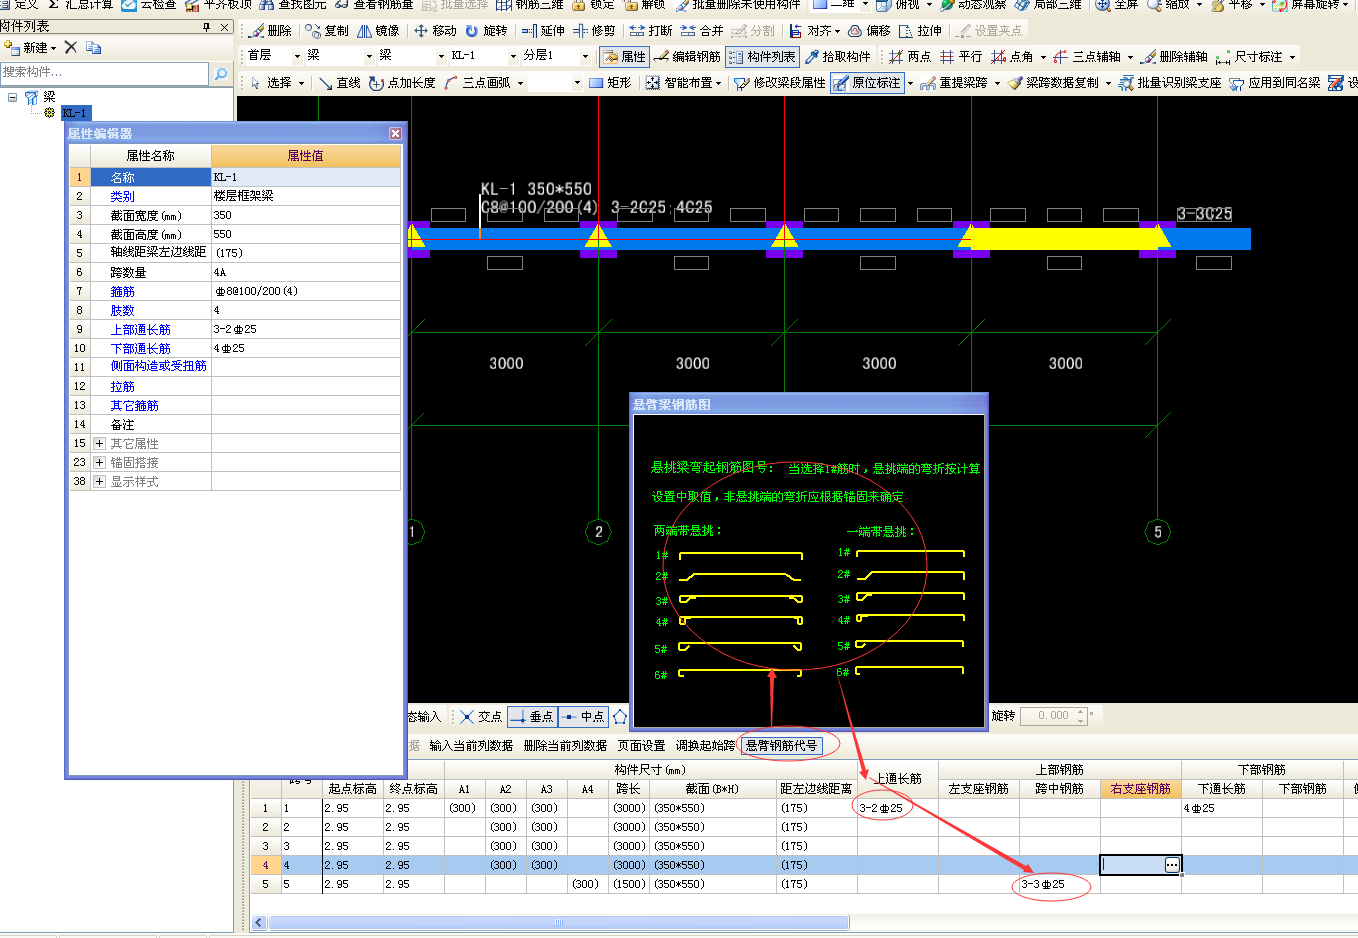Collapse the 梁 tree node
The height and width of the screenshot is (938, 1358).
pyautogui.click(x=12, y=97)
